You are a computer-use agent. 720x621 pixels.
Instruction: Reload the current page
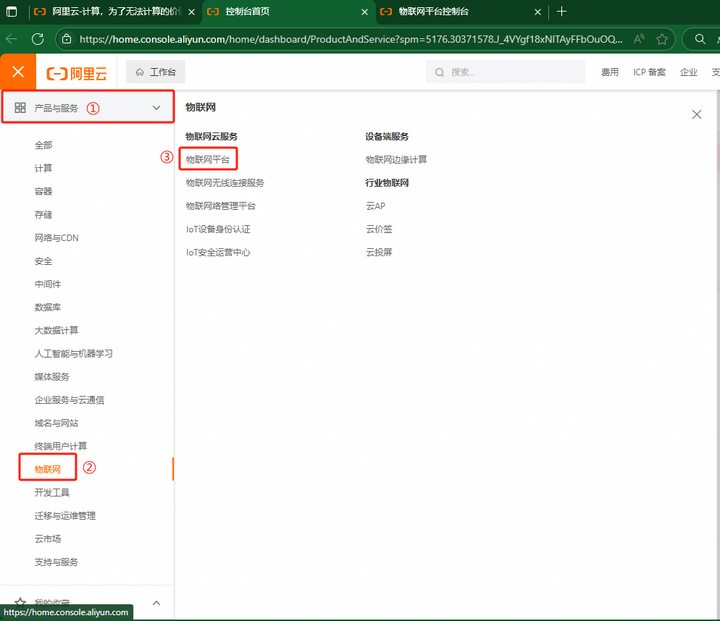[38, 39]
